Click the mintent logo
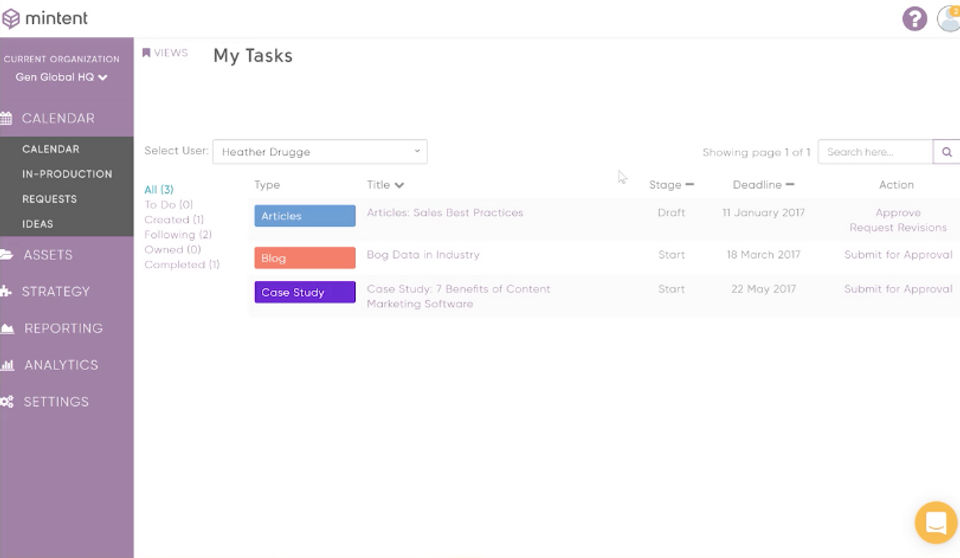960x558 pixels. 45,18
